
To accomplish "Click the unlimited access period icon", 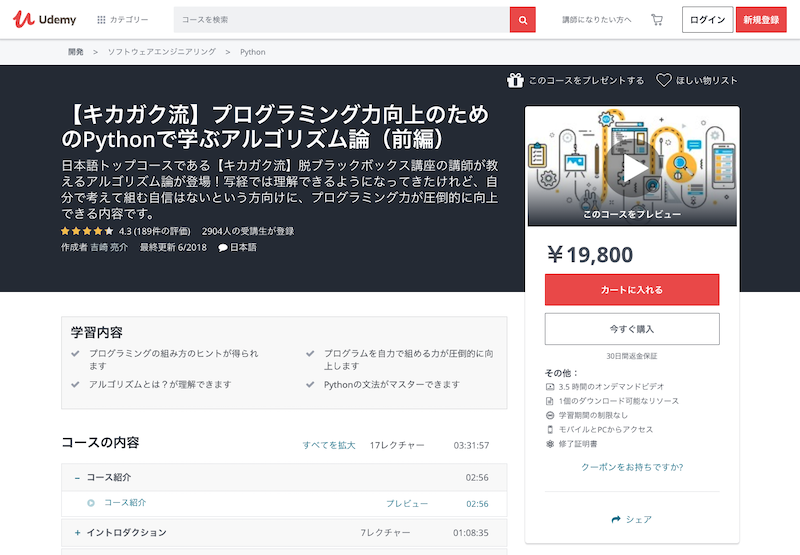I will 550,415.
